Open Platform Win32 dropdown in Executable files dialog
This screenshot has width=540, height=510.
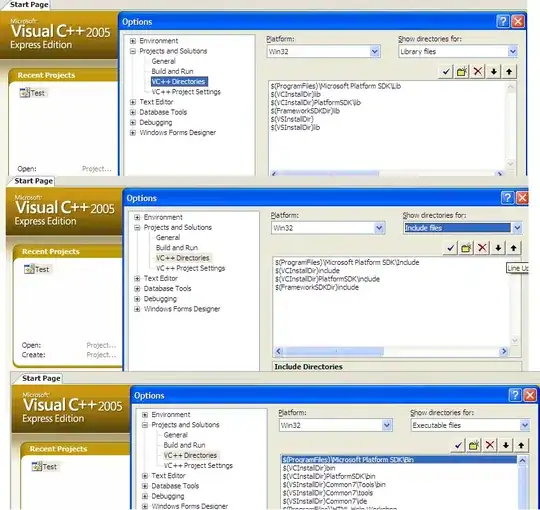pos(387,425)
